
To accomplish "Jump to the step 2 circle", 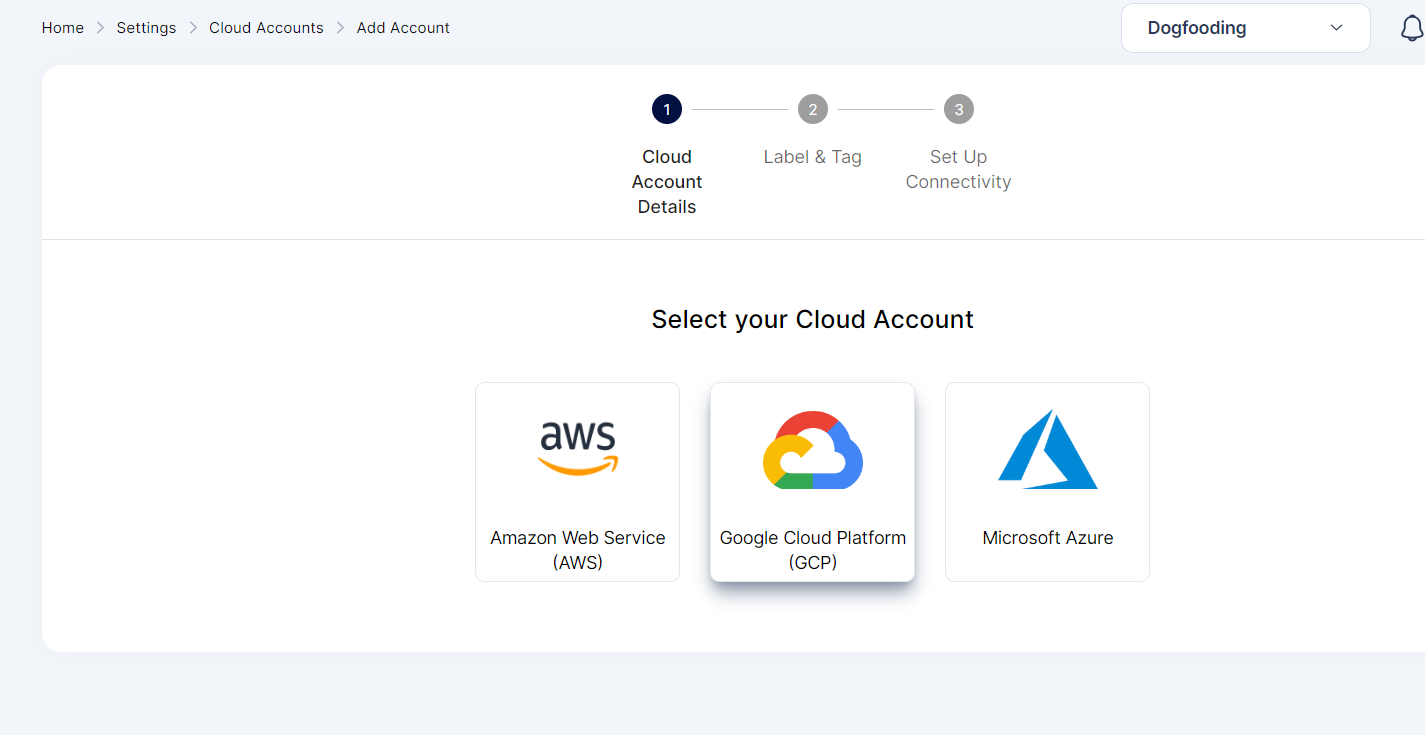I will click(x=812, y=109).
